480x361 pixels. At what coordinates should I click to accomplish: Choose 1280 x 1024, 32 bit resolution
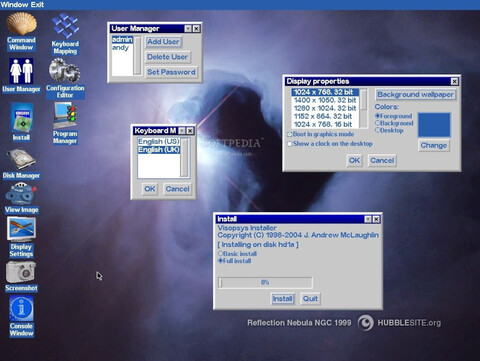[x=325, y=108]
